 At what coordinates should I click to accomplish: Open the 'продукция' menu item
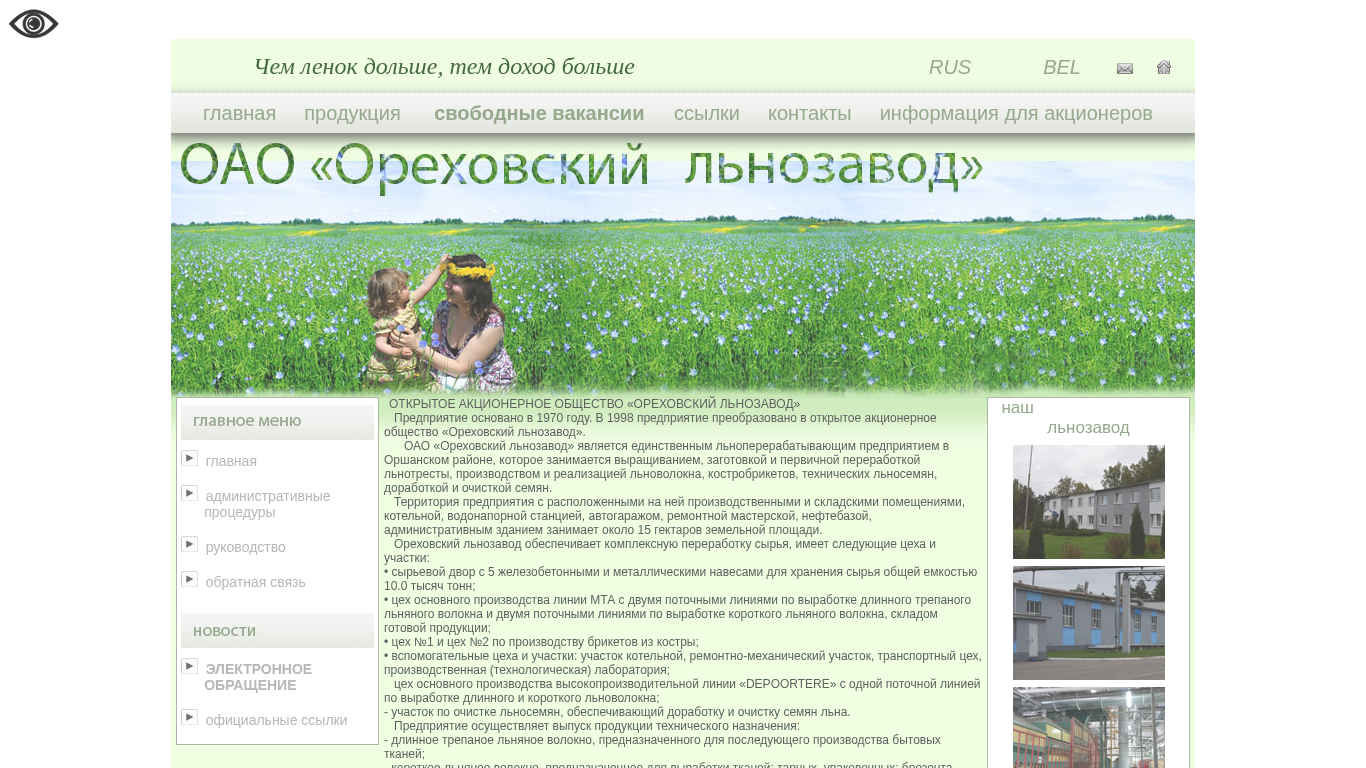tap(352, 113)
